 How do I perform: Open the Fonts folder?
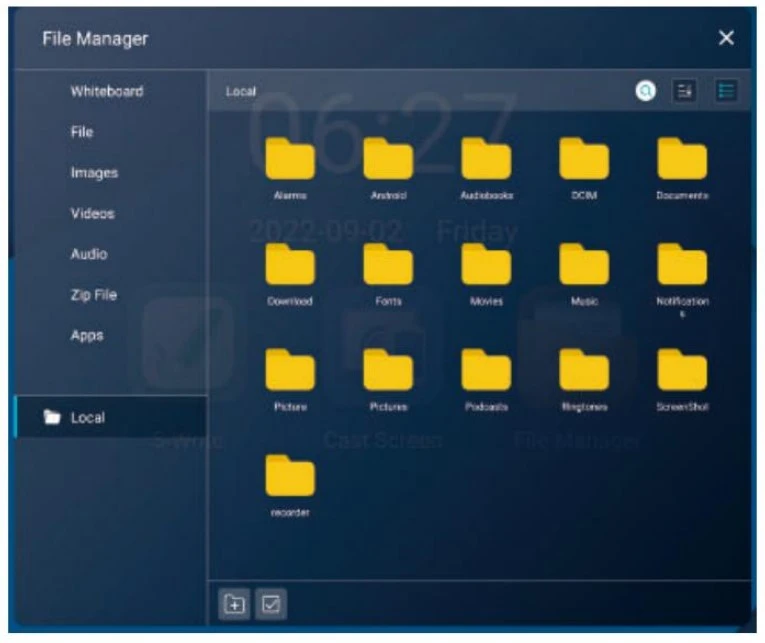pos(388,265)
